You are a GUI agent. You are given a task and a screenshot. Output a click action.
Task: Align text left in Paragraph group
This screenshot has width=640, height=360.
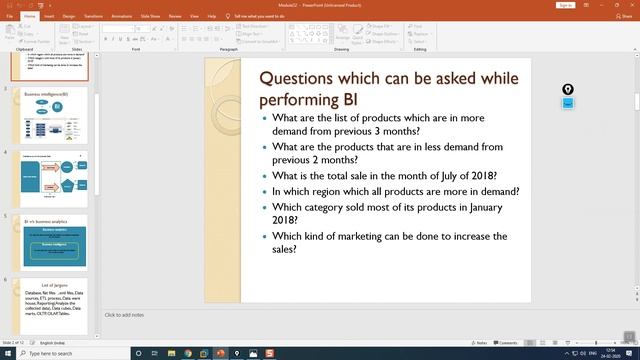coord(184,39)
